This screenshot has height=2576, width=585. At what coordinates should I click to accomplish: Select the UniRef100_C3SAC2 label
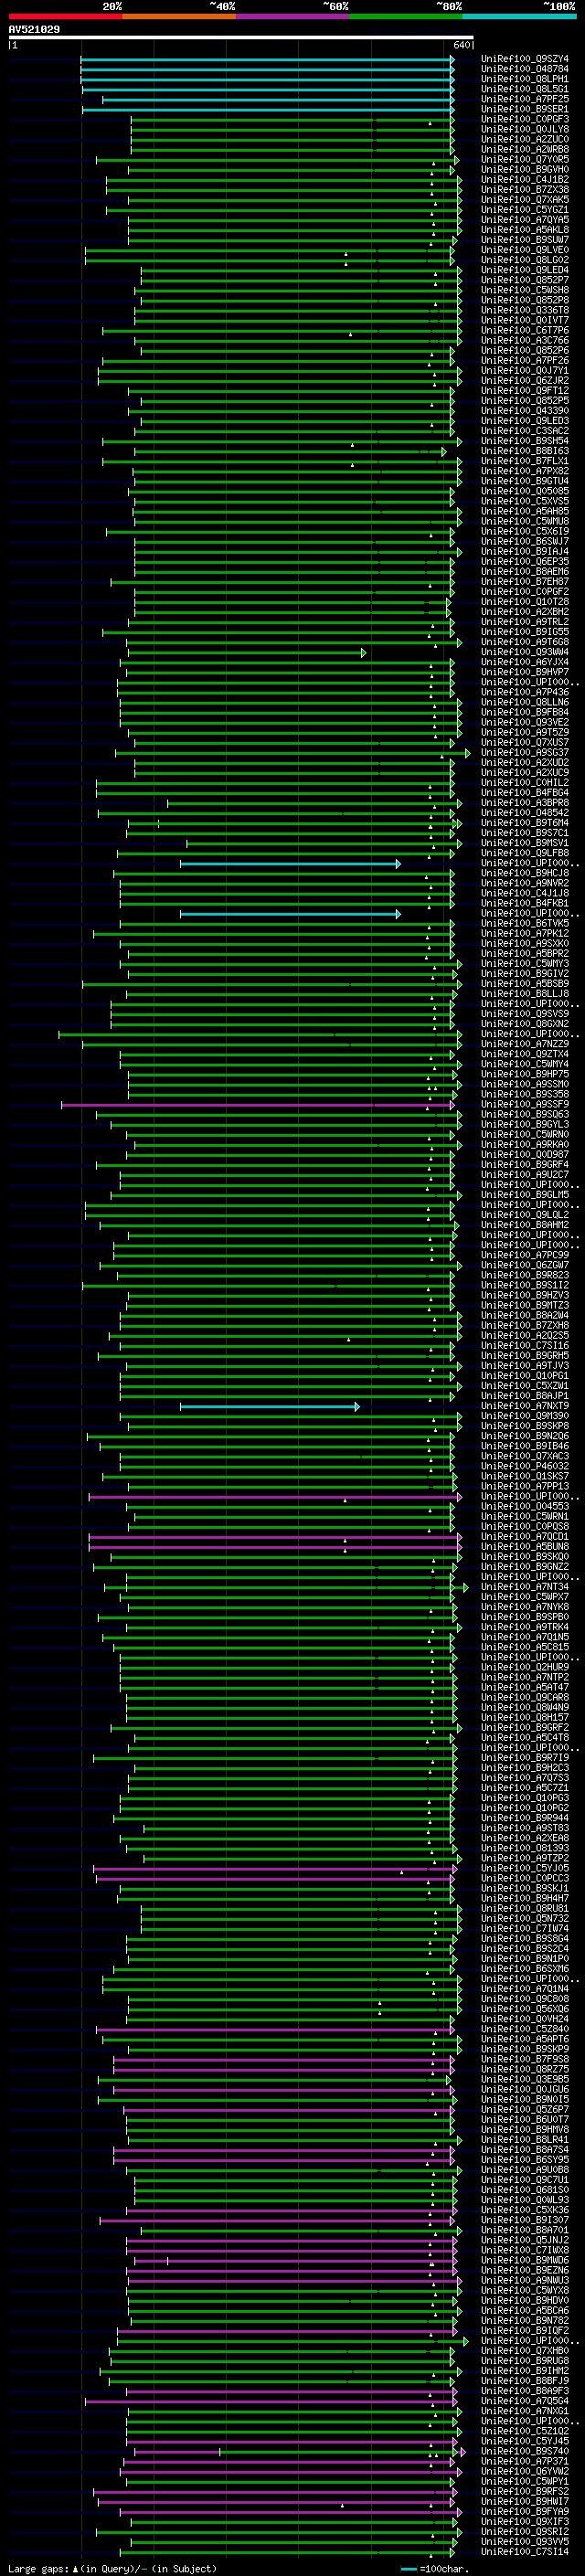[525, 431]
